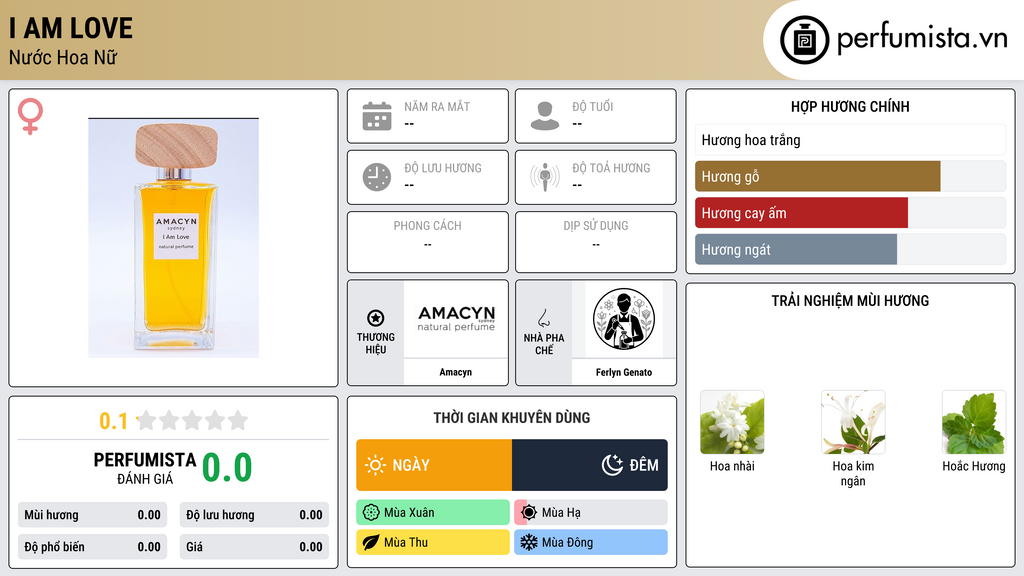Select the Đêm time block
The height and width of the screenshot is (576, 1024).
click(x=590, y=465)
